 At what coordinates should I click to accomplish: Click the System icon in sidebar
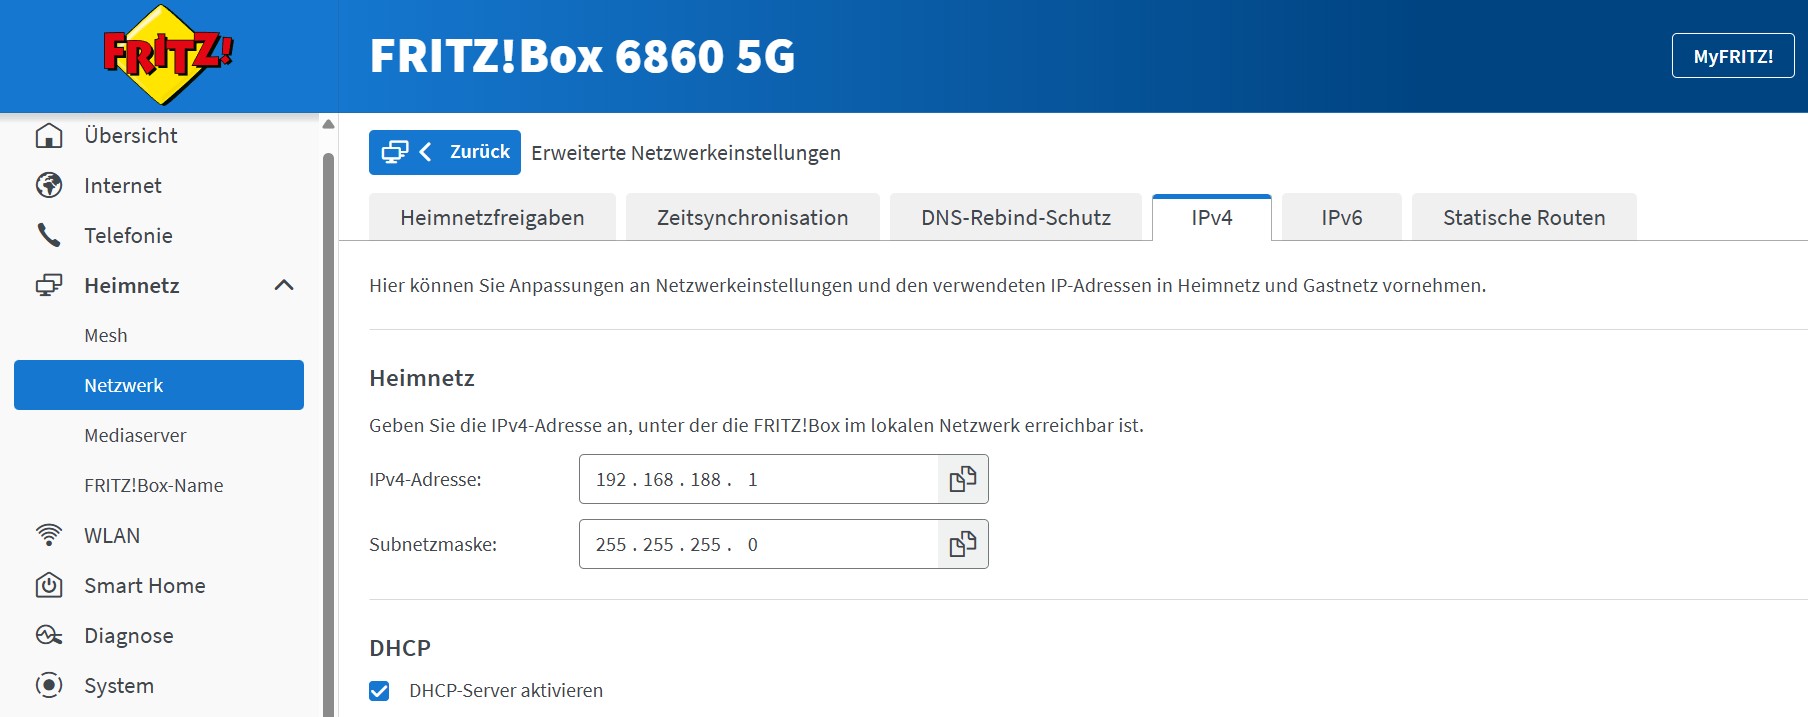coord(49,686)
